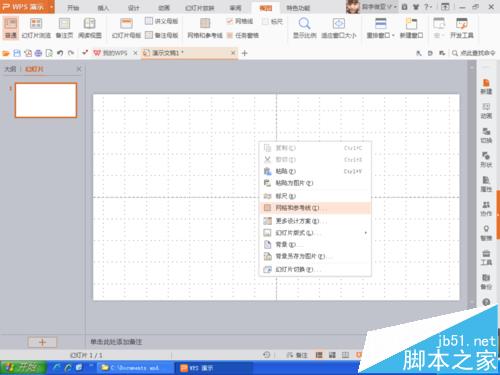Open Animation (动画) pane from right sidebar
500x375 pixels.
(486, 111)
